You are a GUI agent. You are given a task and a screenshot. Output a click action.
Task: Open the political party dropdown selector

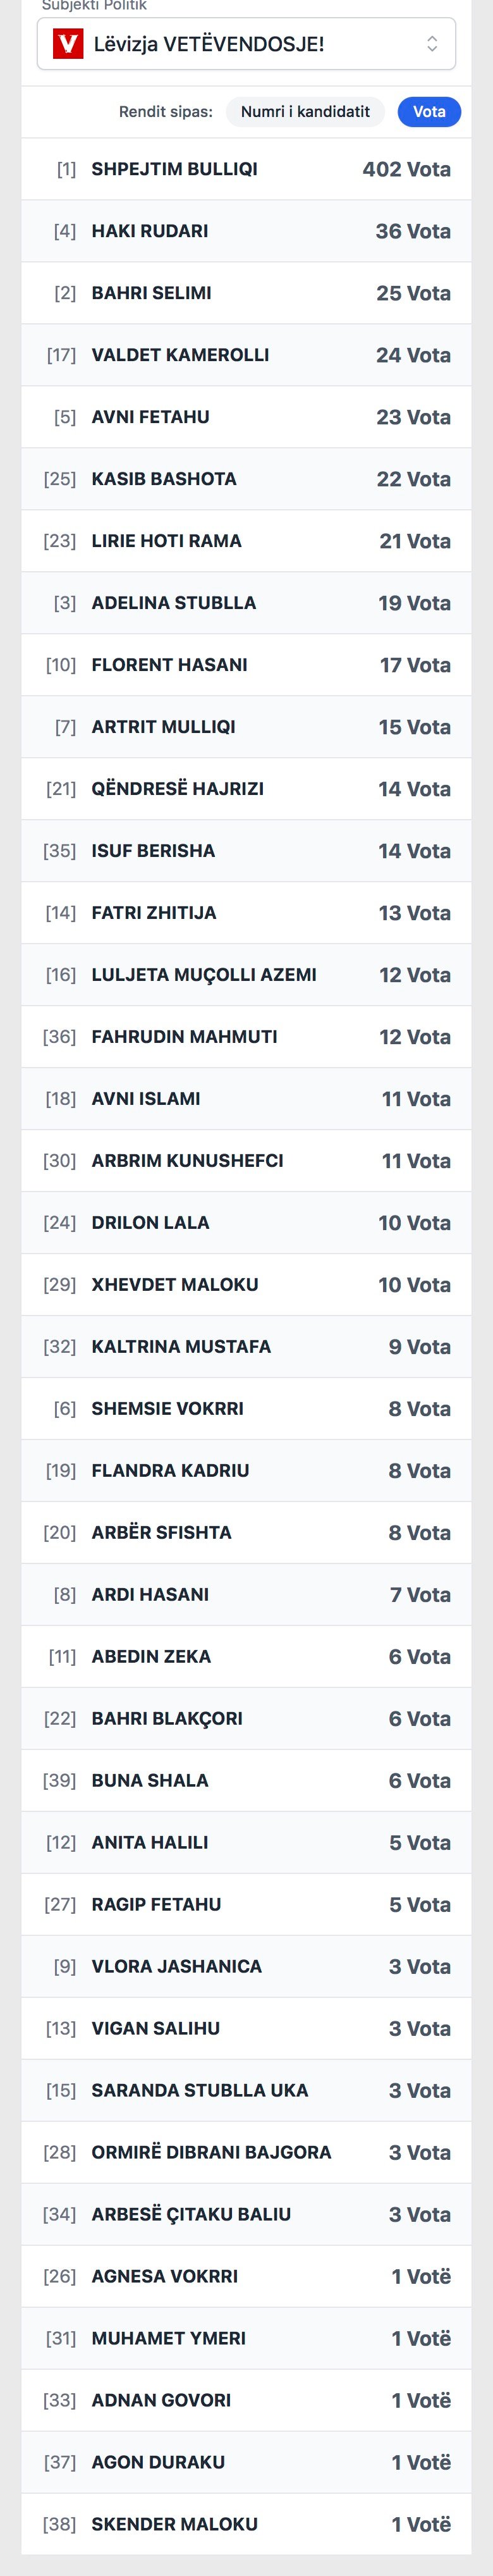point(246,44)
